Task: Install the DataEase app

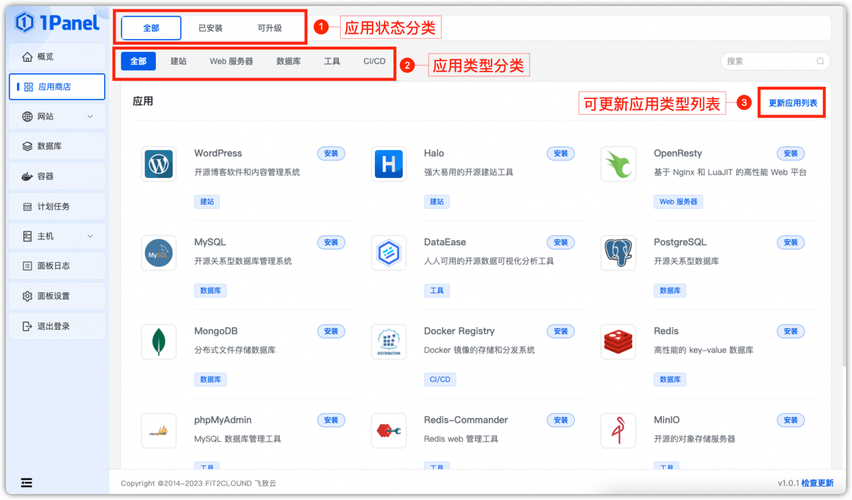Action: 561,242
